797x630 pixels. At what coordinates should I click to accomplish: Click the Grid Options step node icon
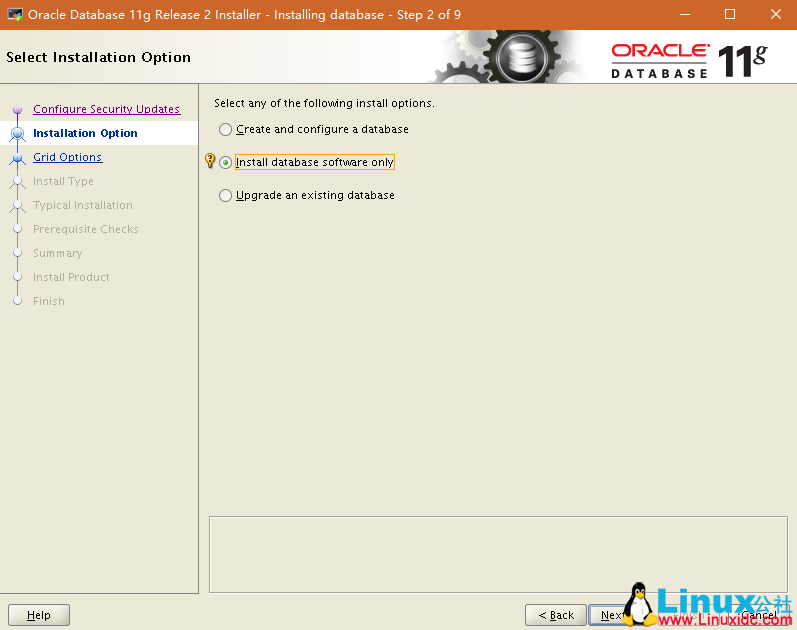[x=18, y=158]
